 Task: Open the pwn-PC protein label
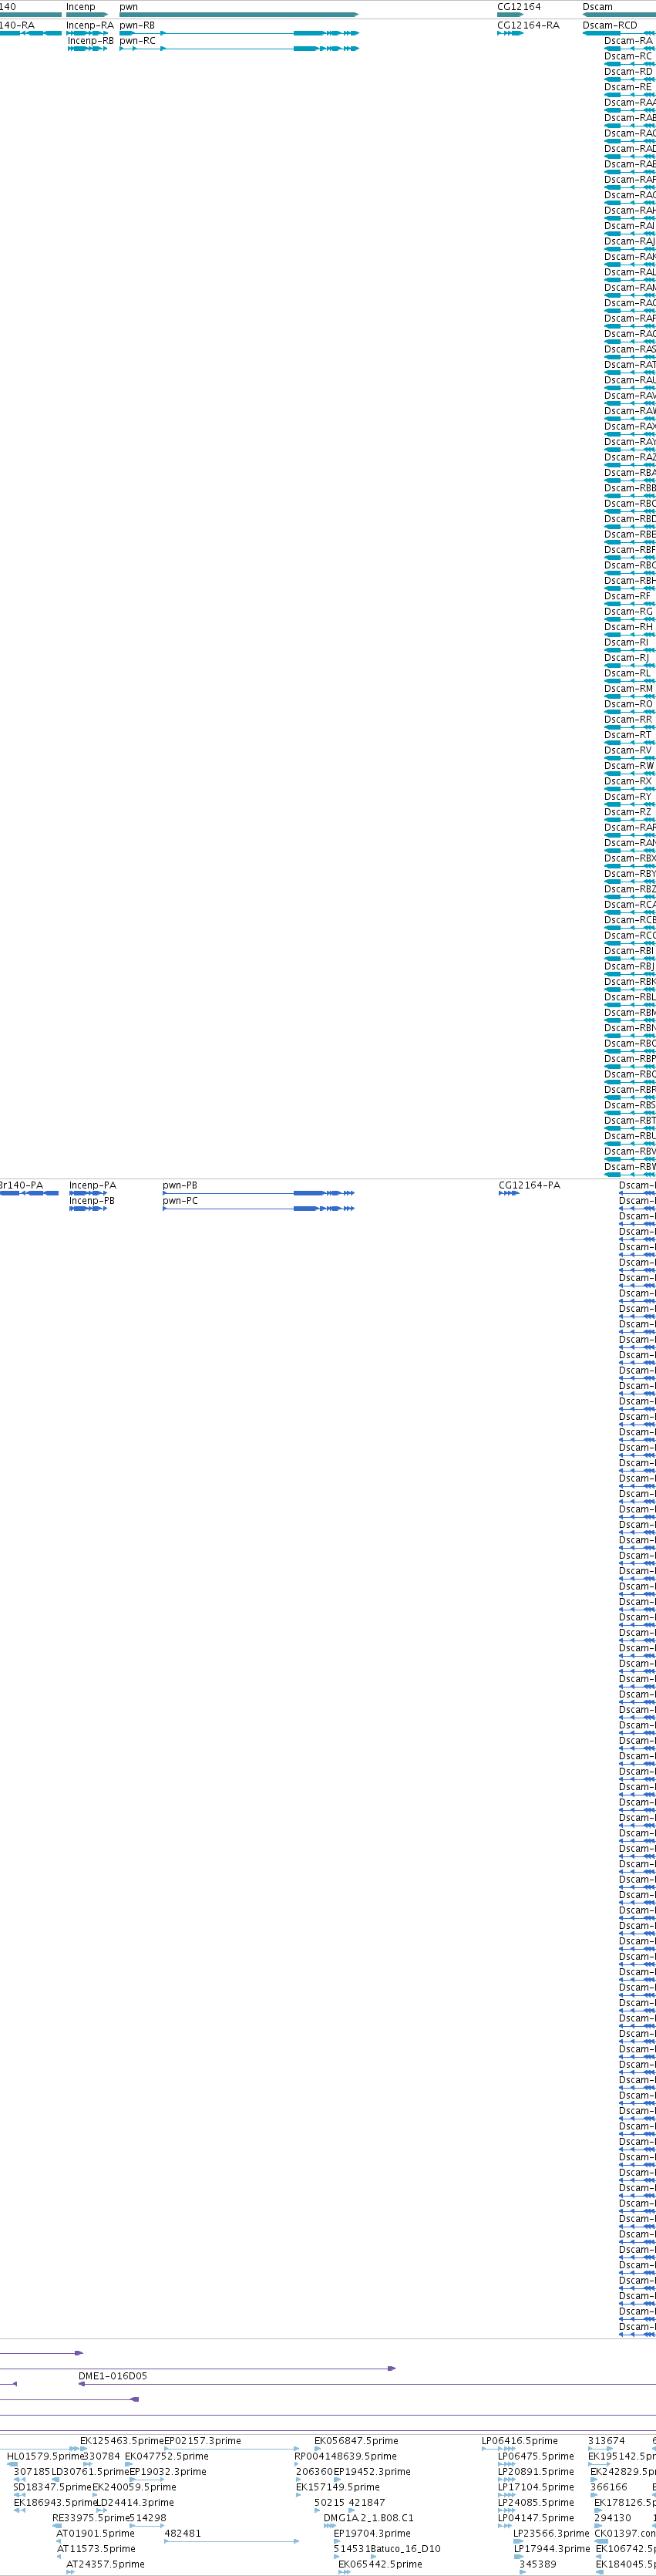point(180,1201)
